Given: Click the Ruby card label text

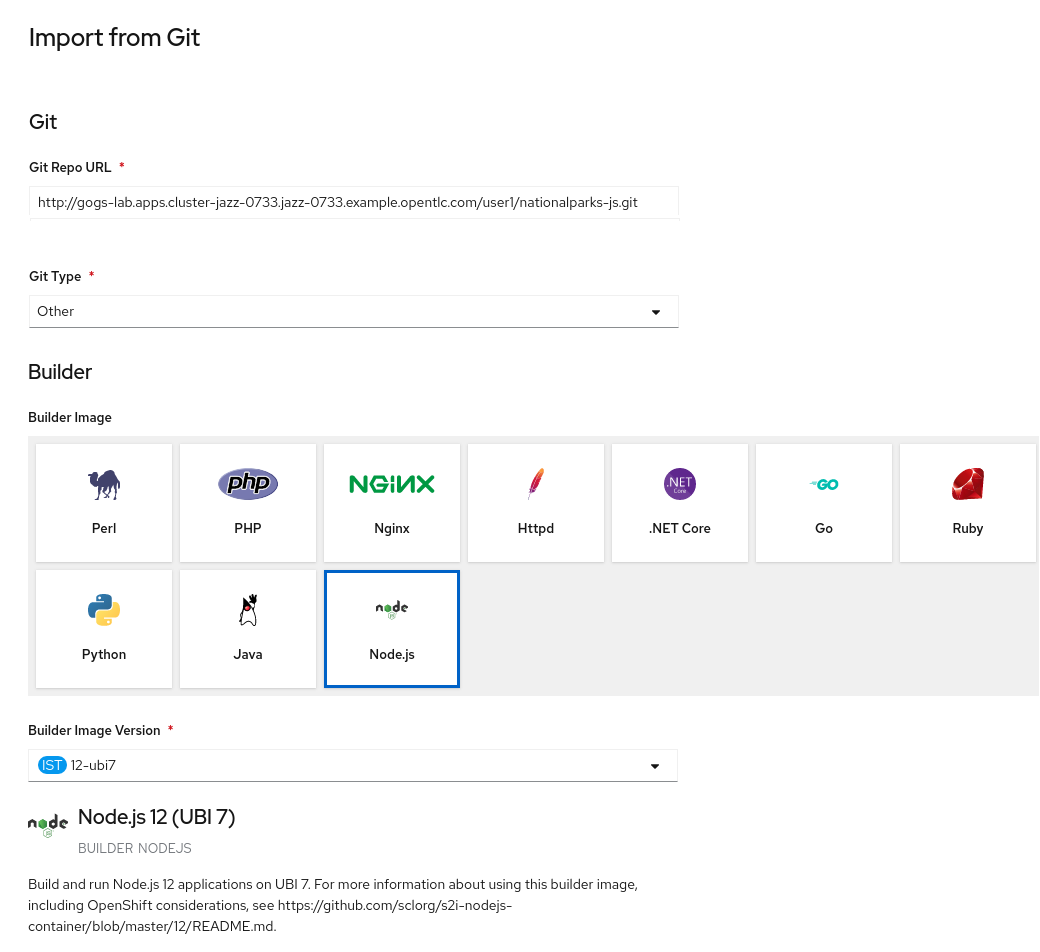Looking at the screenshot, I should [x=968, y=529].
